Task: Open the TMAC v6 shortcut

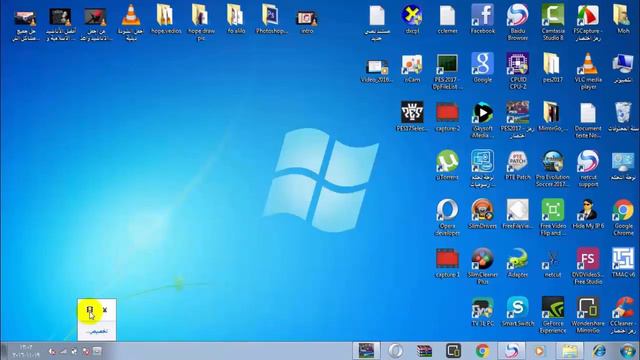Action: (623, 262)
